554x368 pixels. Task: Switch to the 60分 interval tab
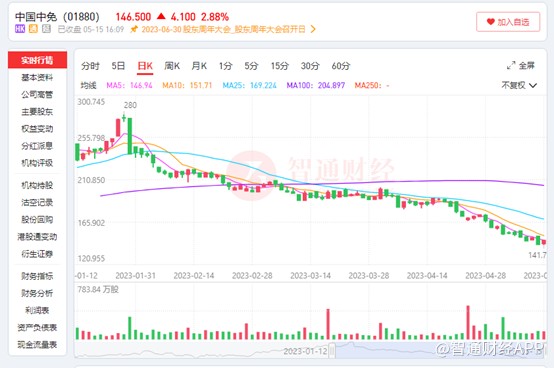[341, 66]
